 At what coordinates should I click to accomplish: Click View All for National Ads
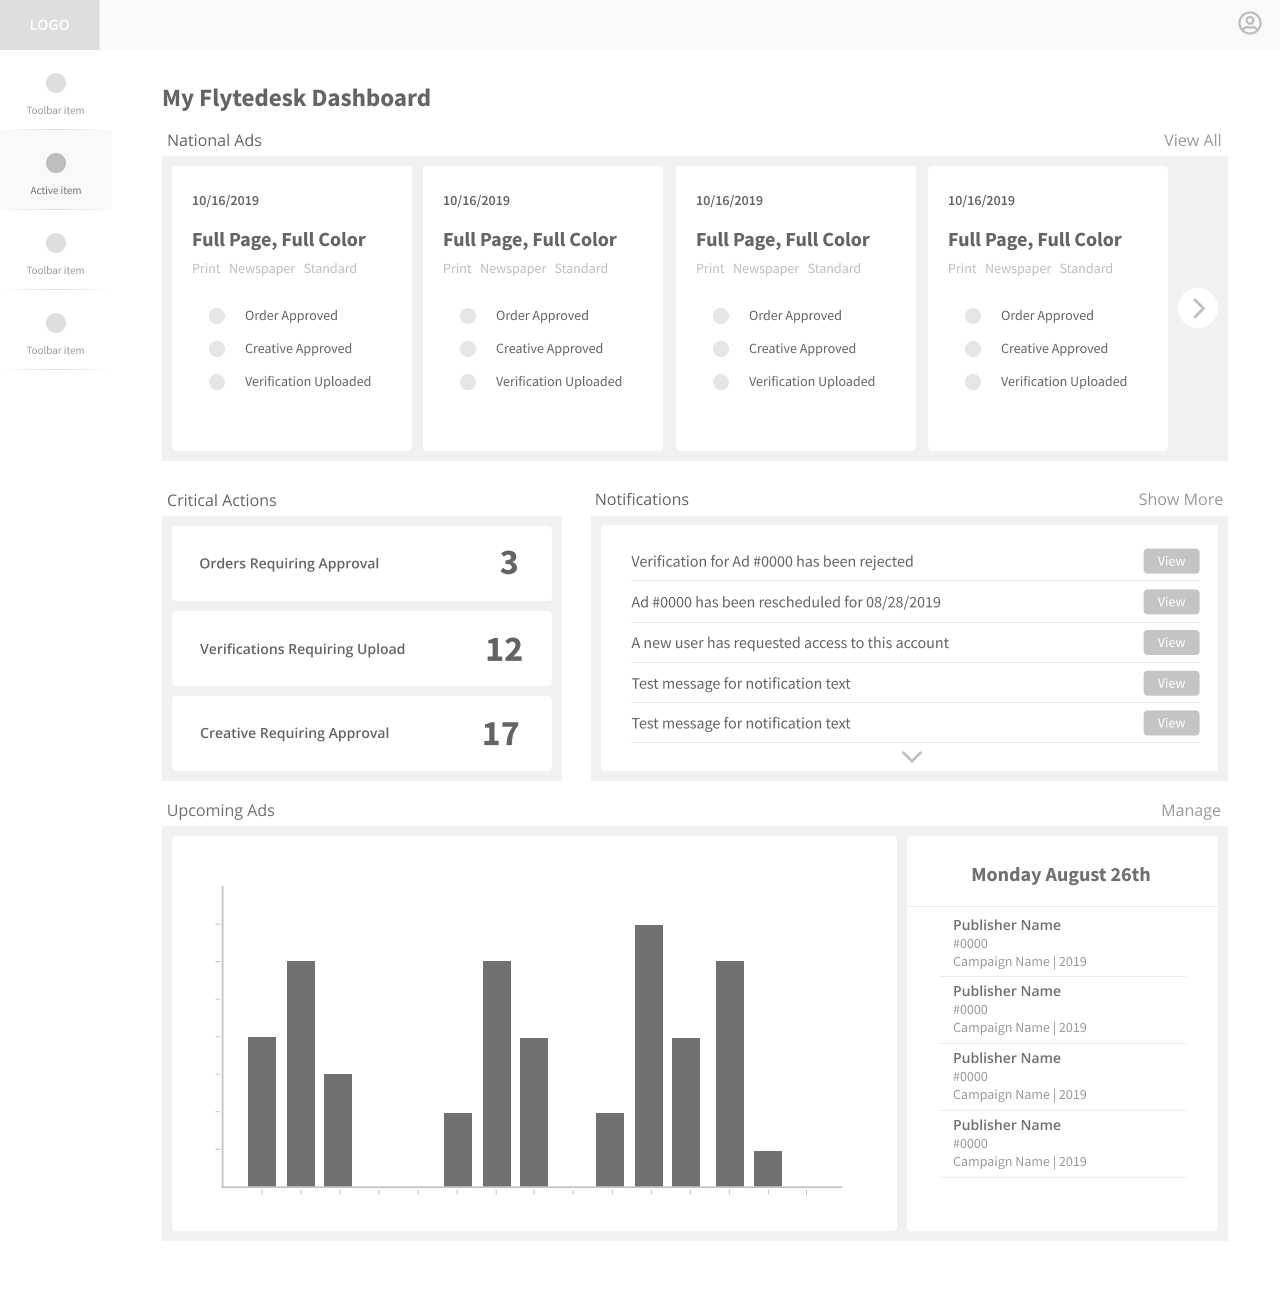[1192, 140]
